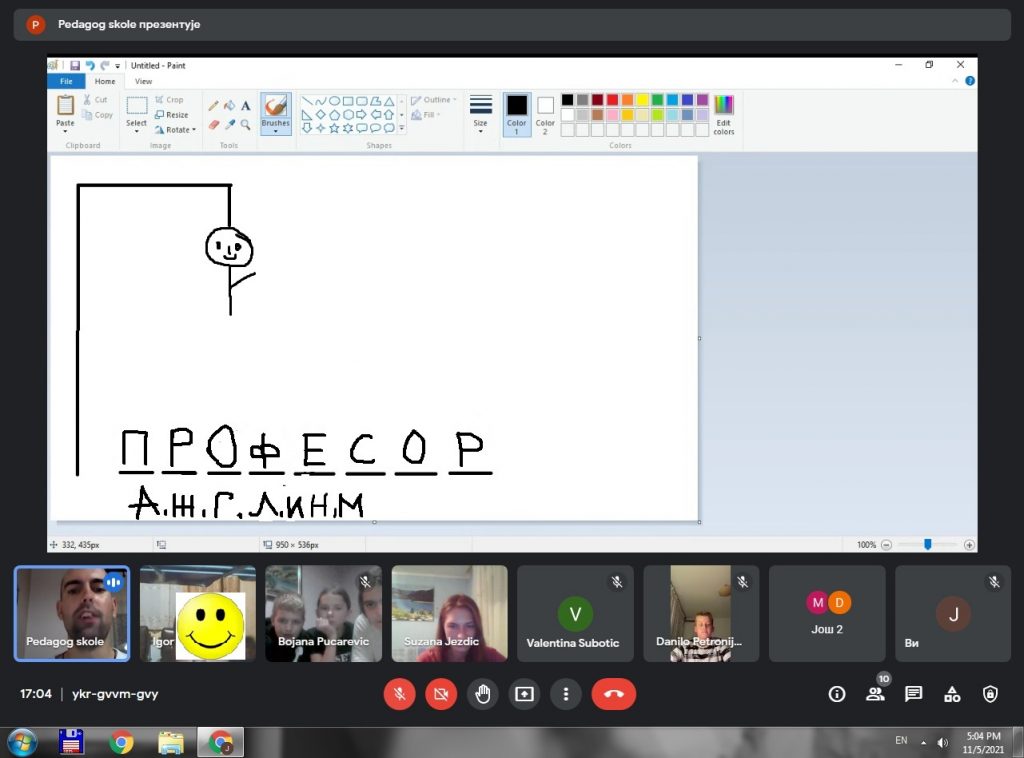Select the yellow color swatch
This screenshot has width=1024, height=758.
point(643,100)
